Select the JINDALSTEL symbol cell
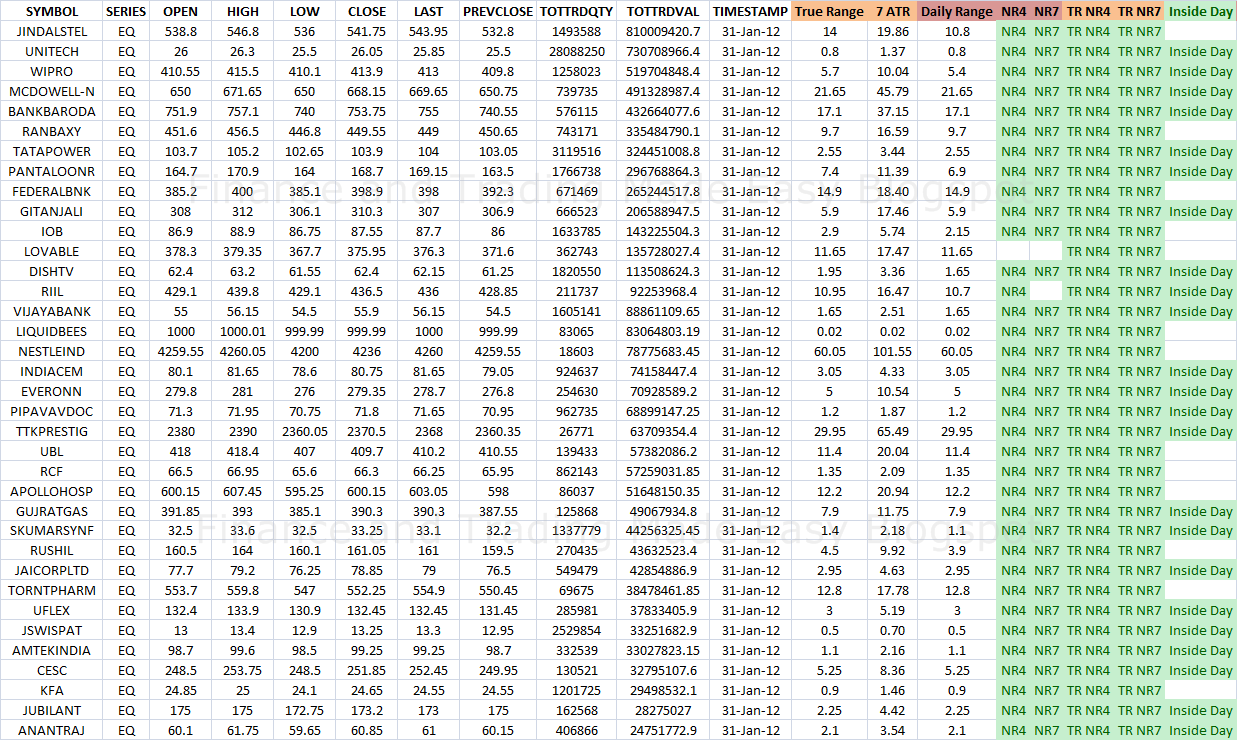The image size is (1237, 740). (x=52, y=32)
